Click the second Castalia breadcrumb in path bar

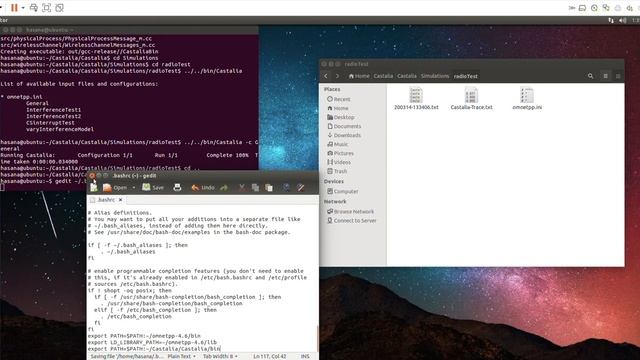pos(407,76)
